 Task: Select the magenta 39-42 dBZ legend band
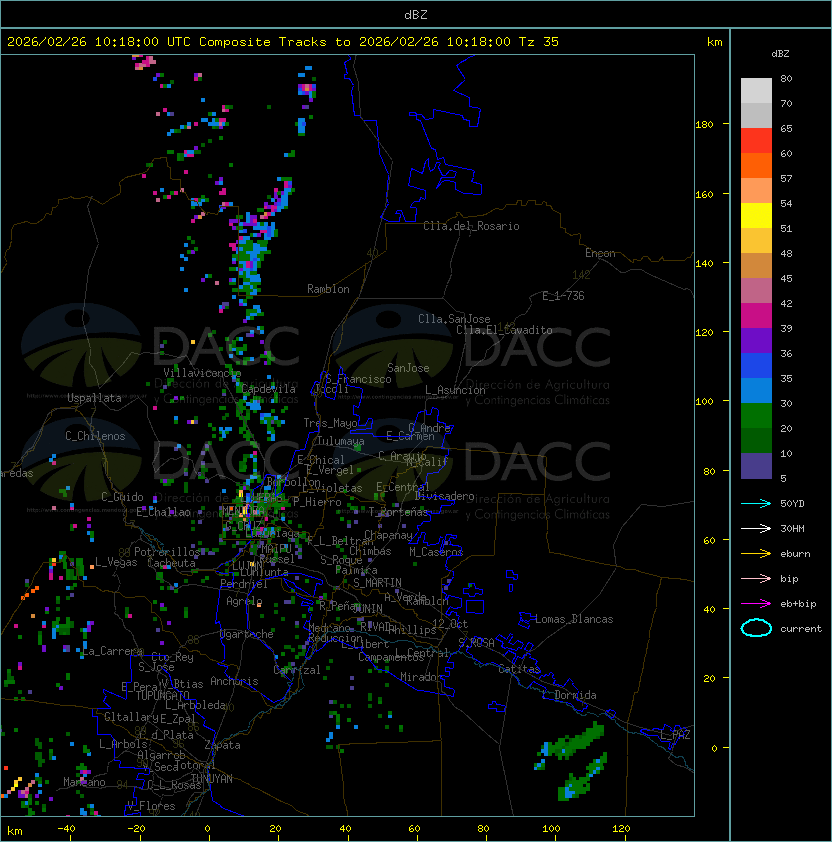coord(756,316)
